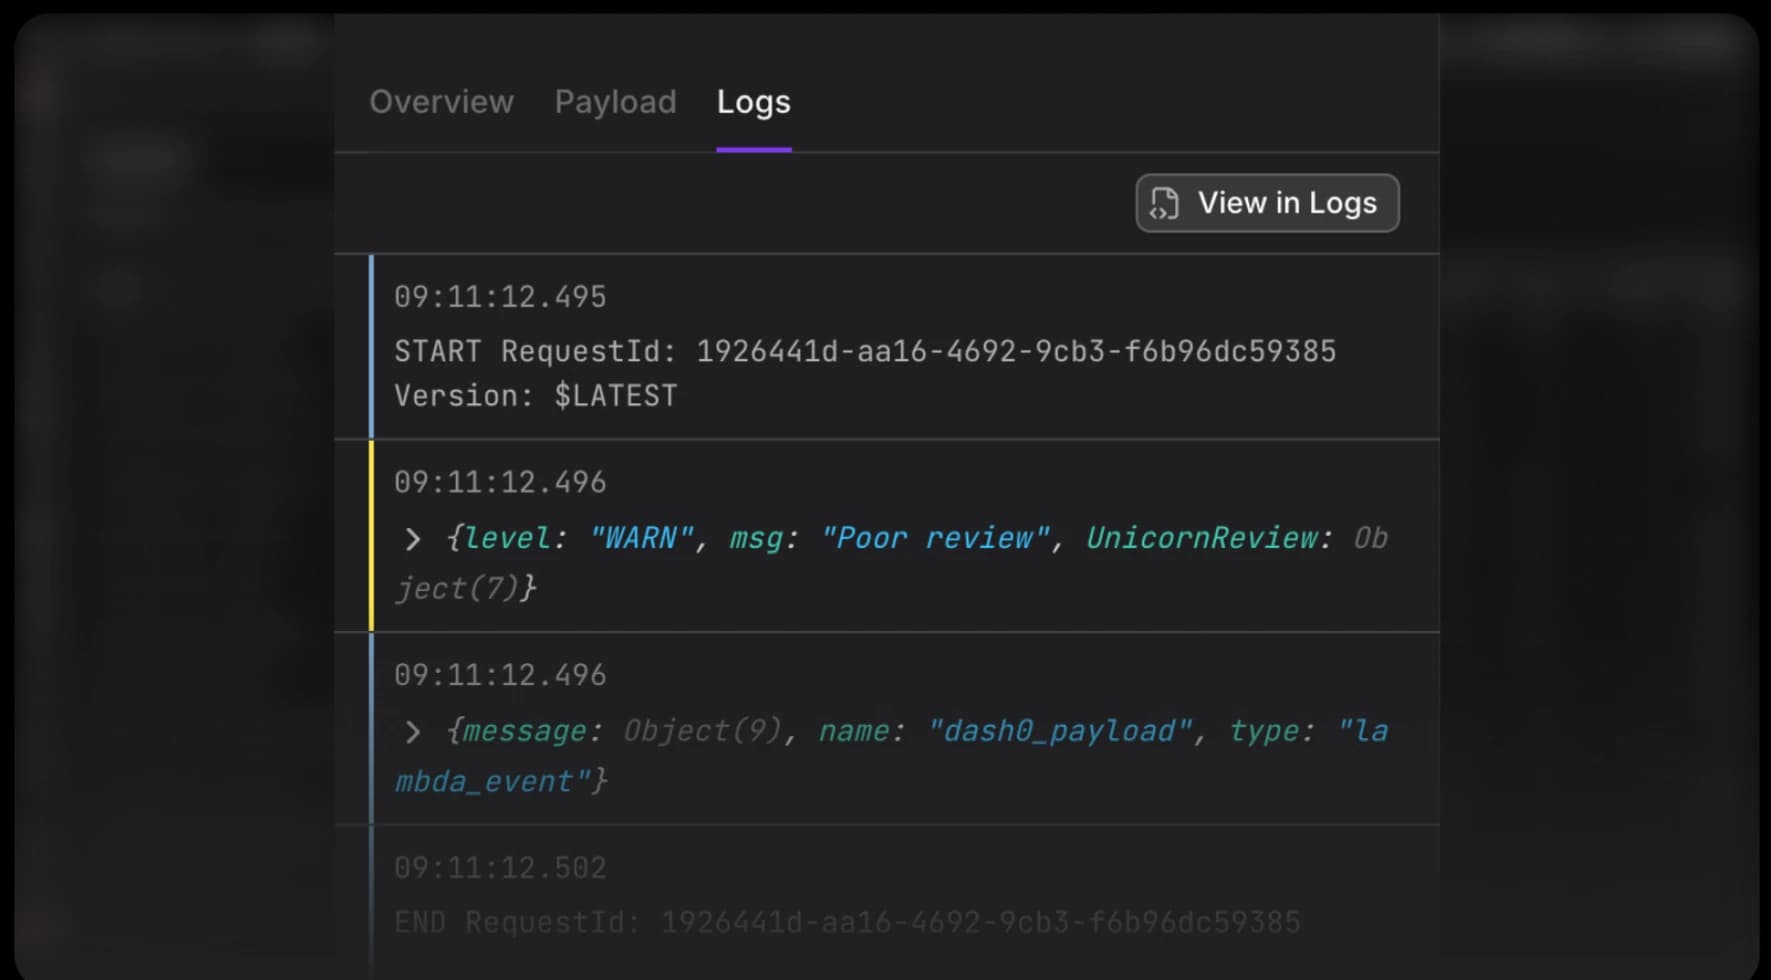Select the 09:11:12.502 timestamp
Screen dimensions: 1771x980
coord(500,868)
